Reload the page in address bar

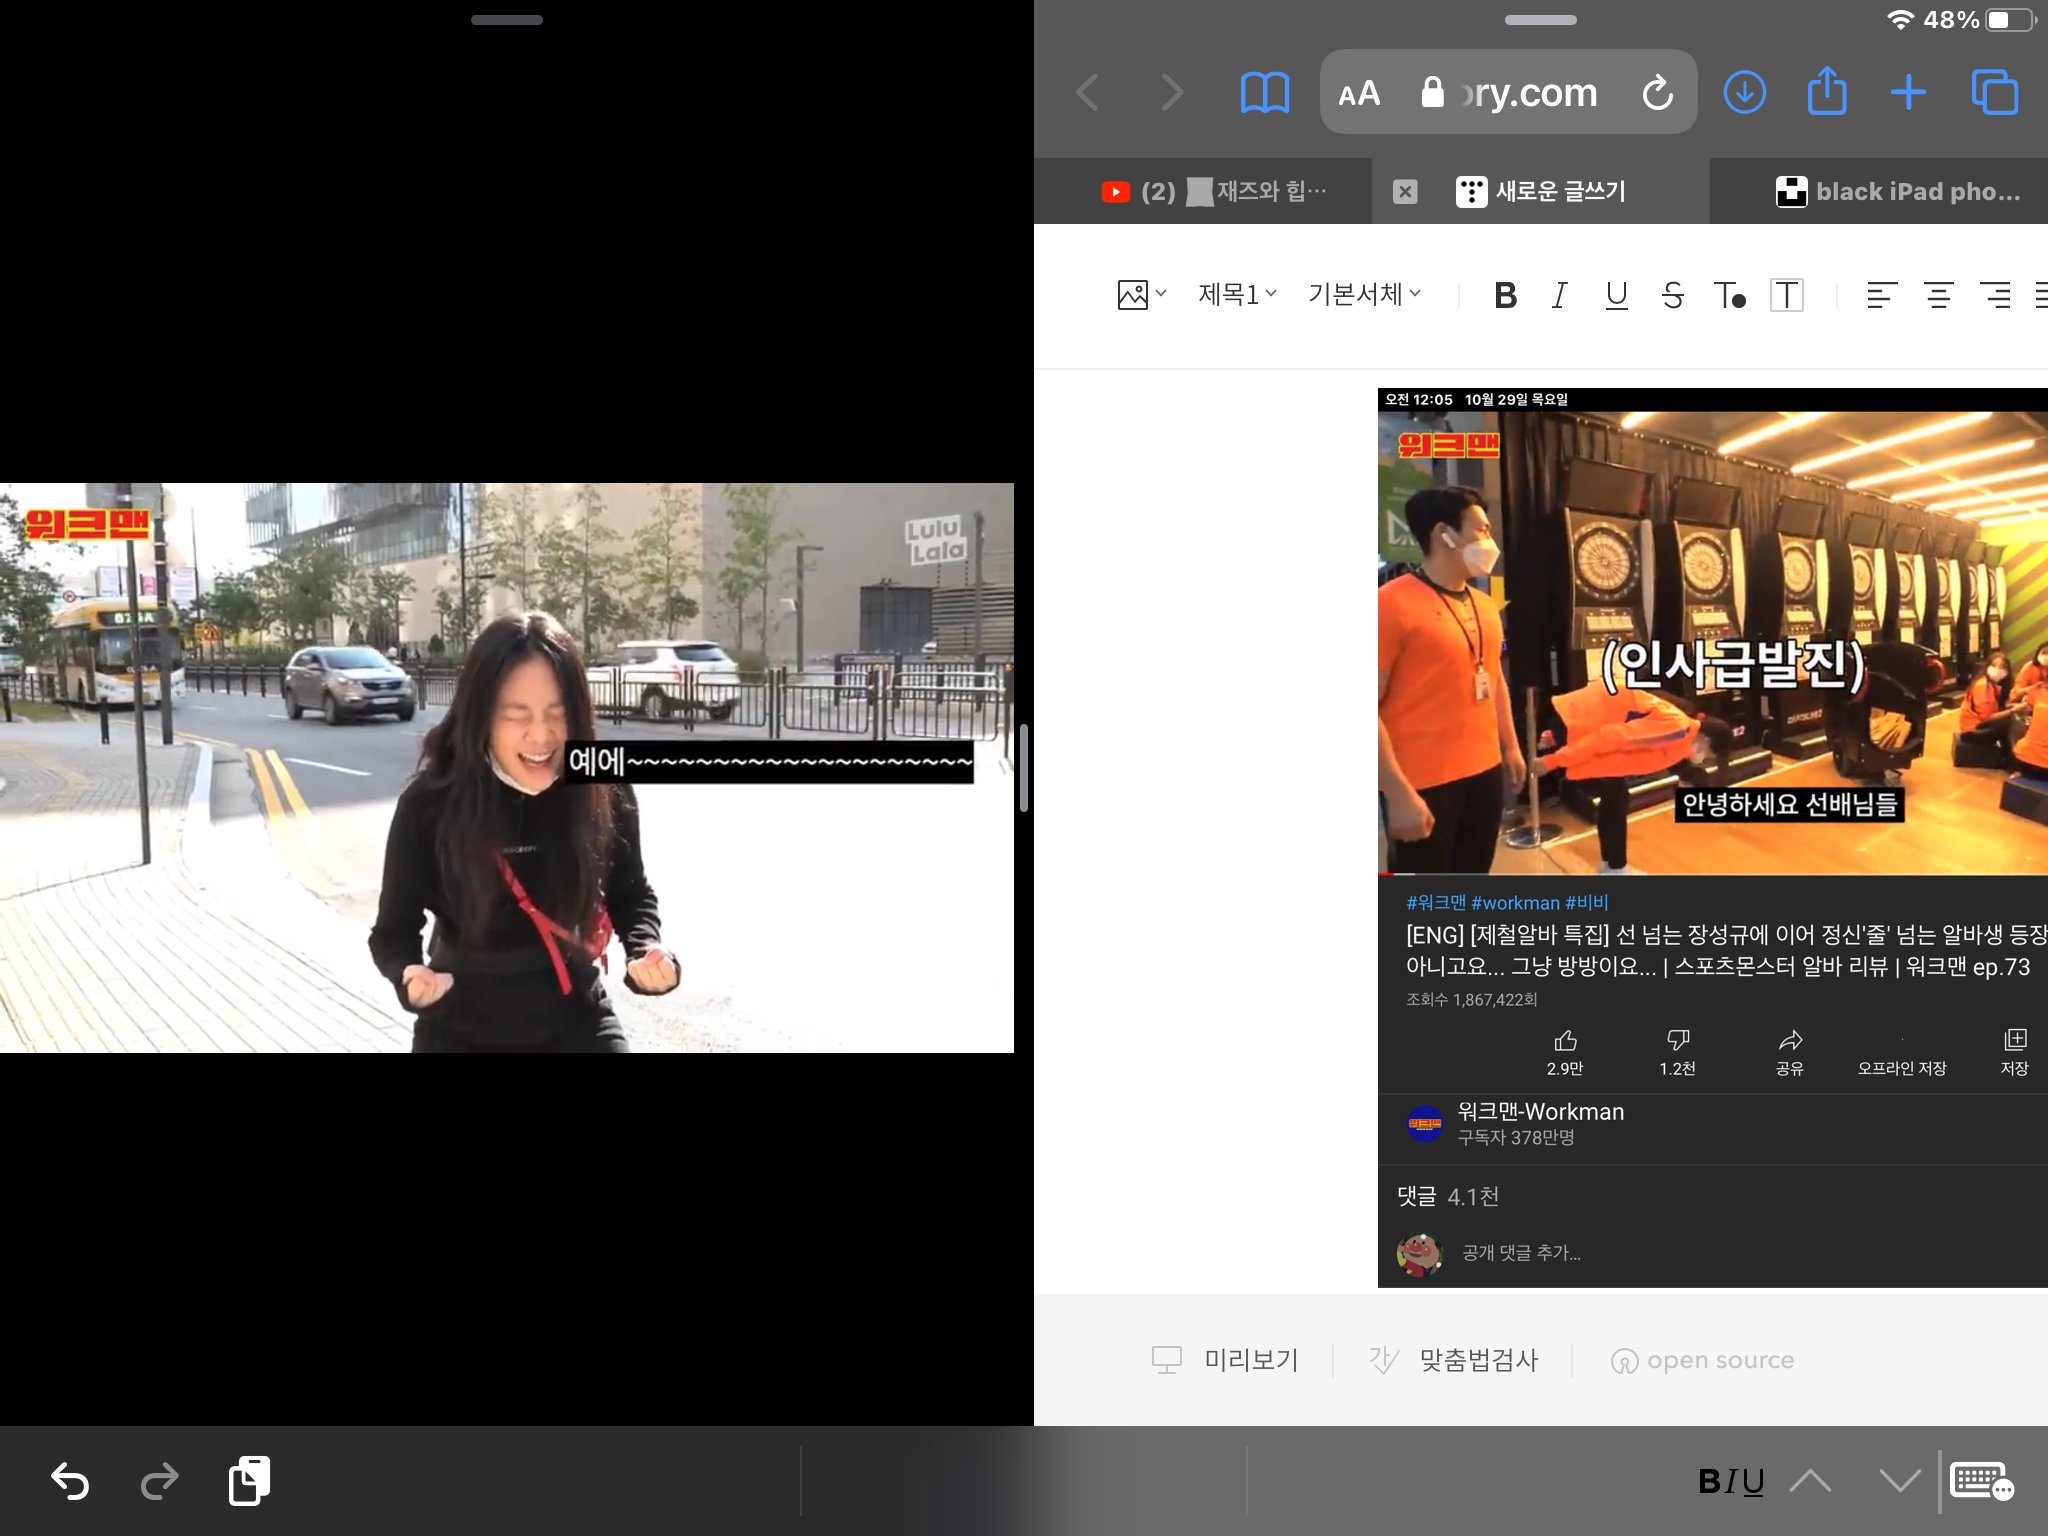[x=1657, y=93]
